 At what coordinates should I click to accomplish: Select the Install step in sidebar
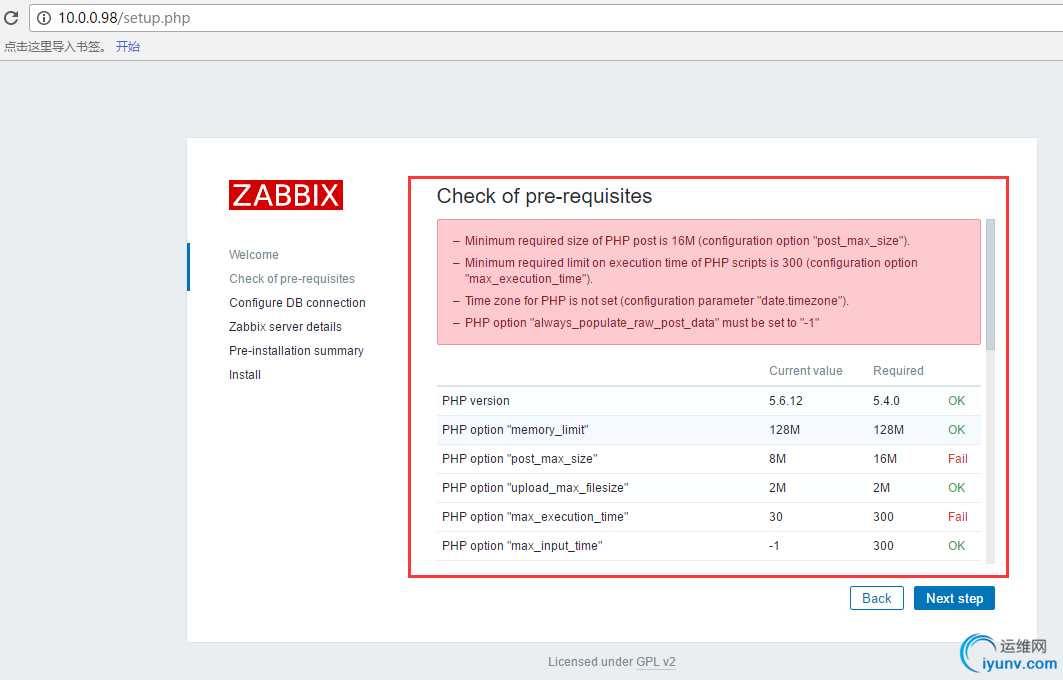[x=245, y=375]
